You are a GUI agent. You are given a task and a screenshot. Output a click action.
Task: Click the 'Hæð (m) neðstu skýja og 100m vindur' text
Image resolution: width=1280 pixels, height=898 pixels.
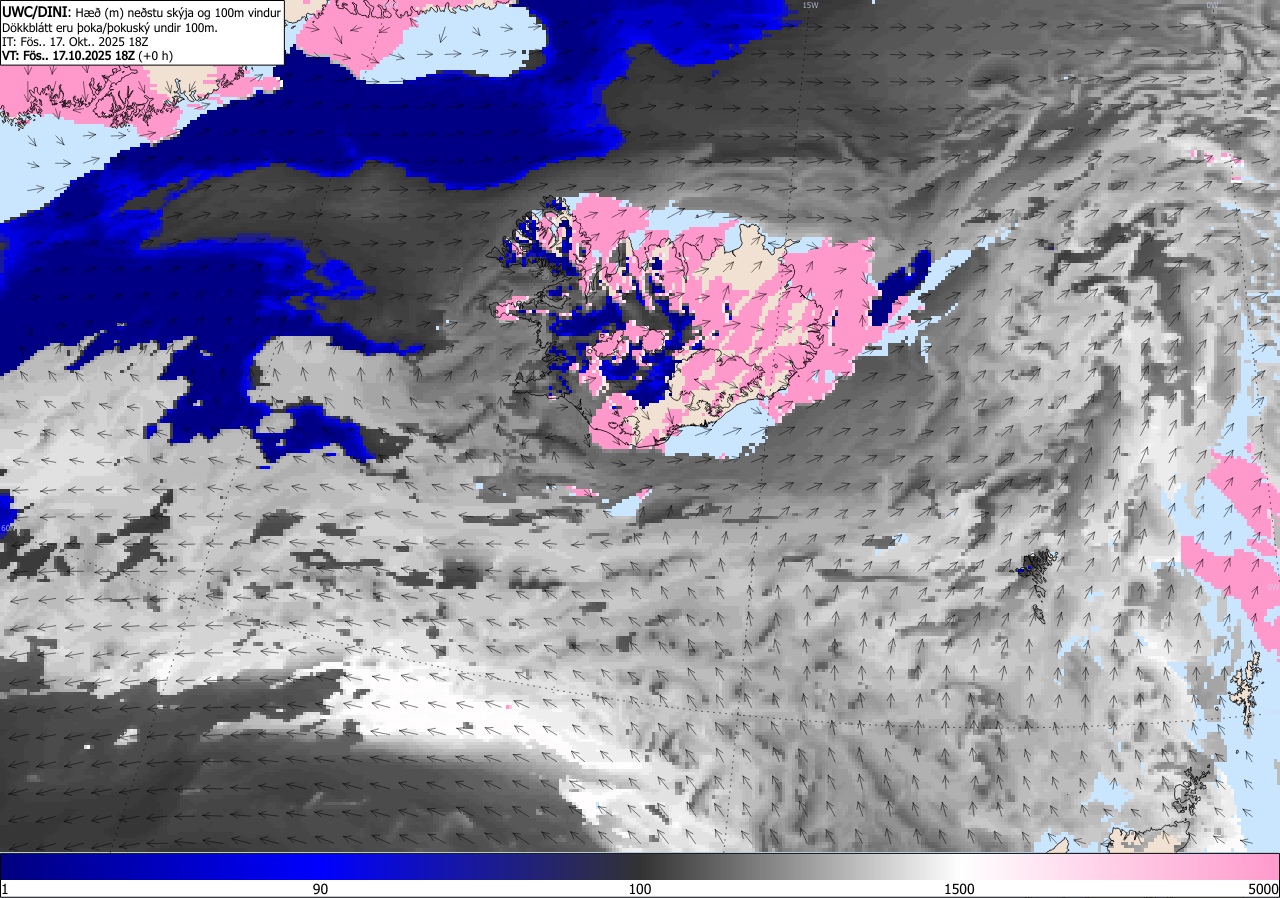[178, 11]
